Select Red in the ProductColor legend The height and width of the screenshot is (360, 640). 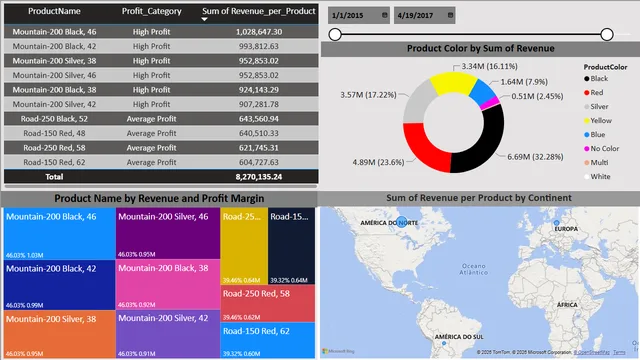click(593, 93)
